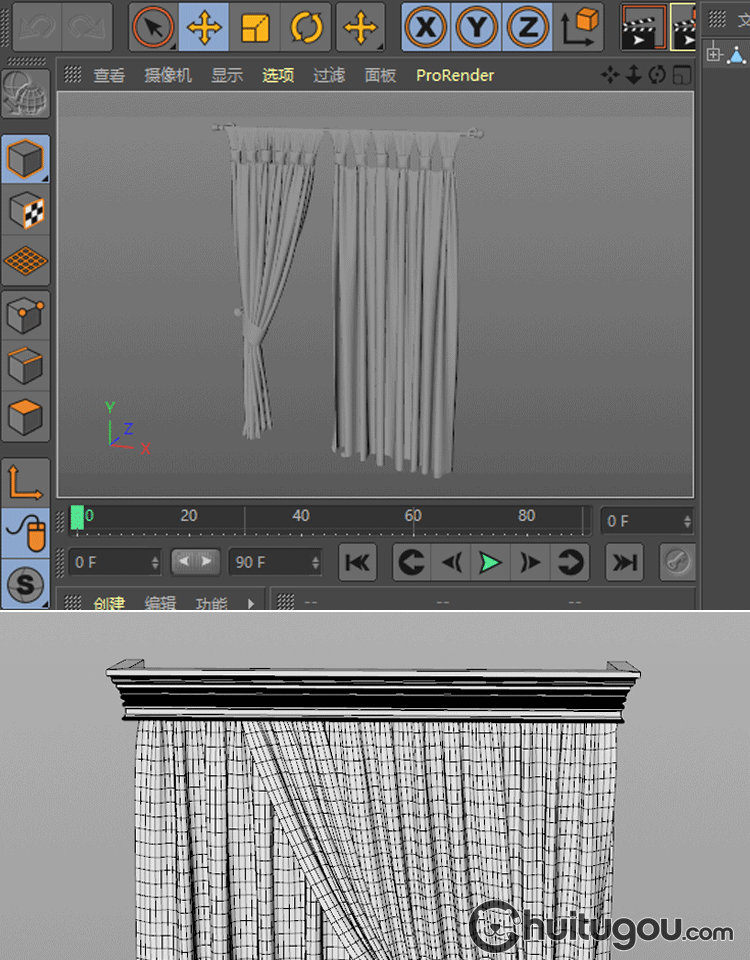This screenshot has width=750, height=960.
Task: Activate the Scale tool
Action: pyautogui.click(x=256, y=27)
